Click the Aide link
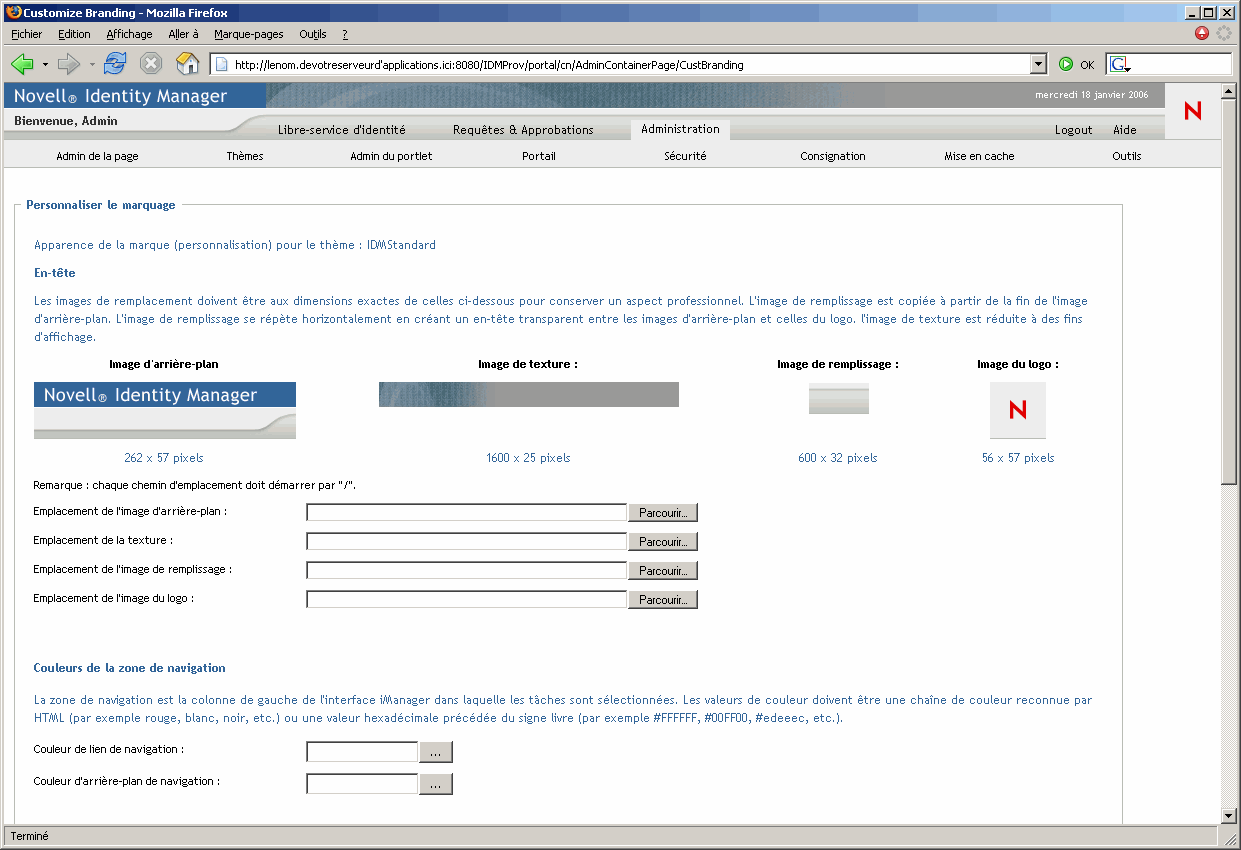This screenshot has height=850, width=1241. 1125,130
